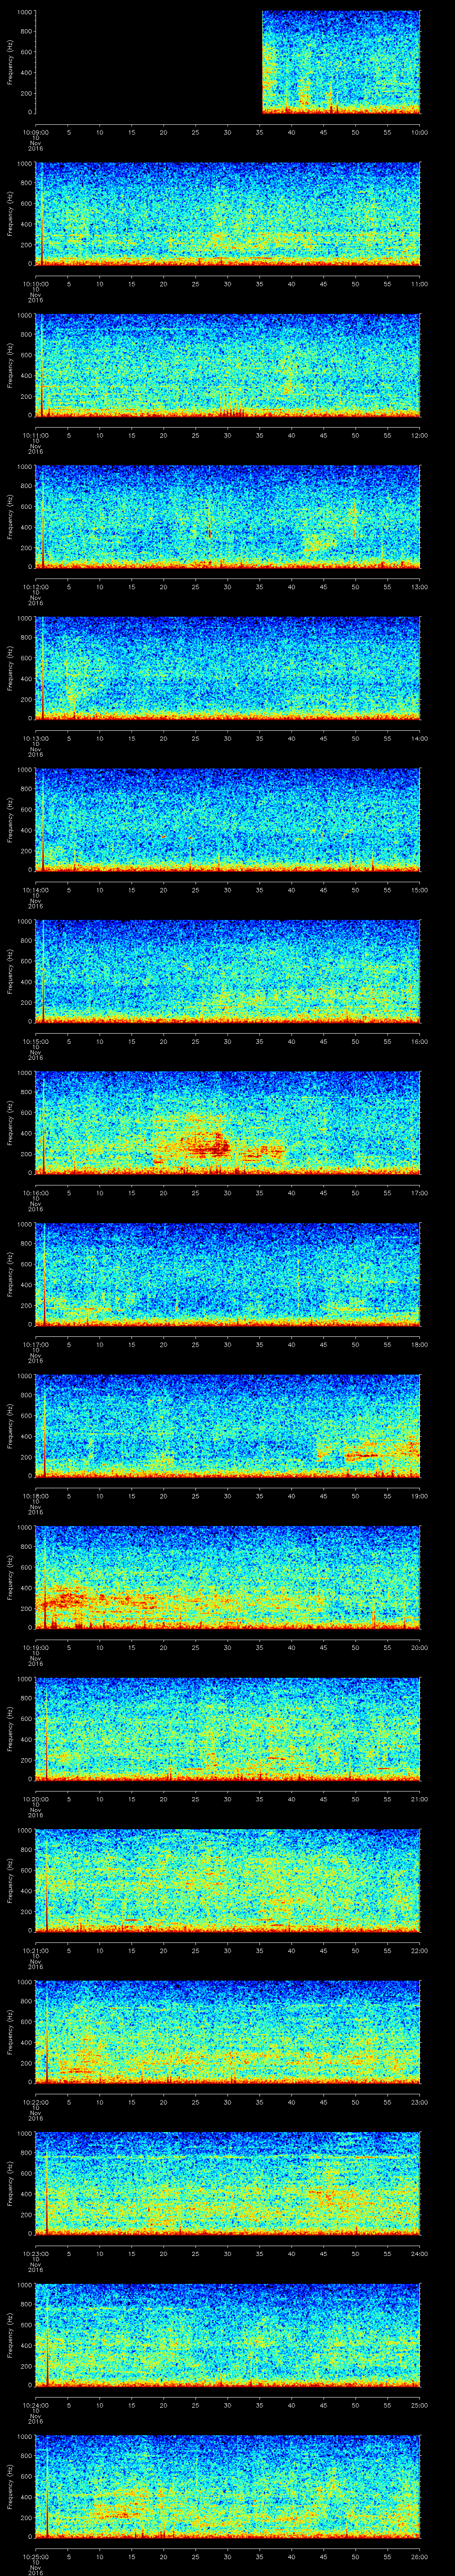Viewport: 455px width, 2576px height.
Task: Select the spectrogram panel starting at 10:20:00
Action: point(228,1729)
